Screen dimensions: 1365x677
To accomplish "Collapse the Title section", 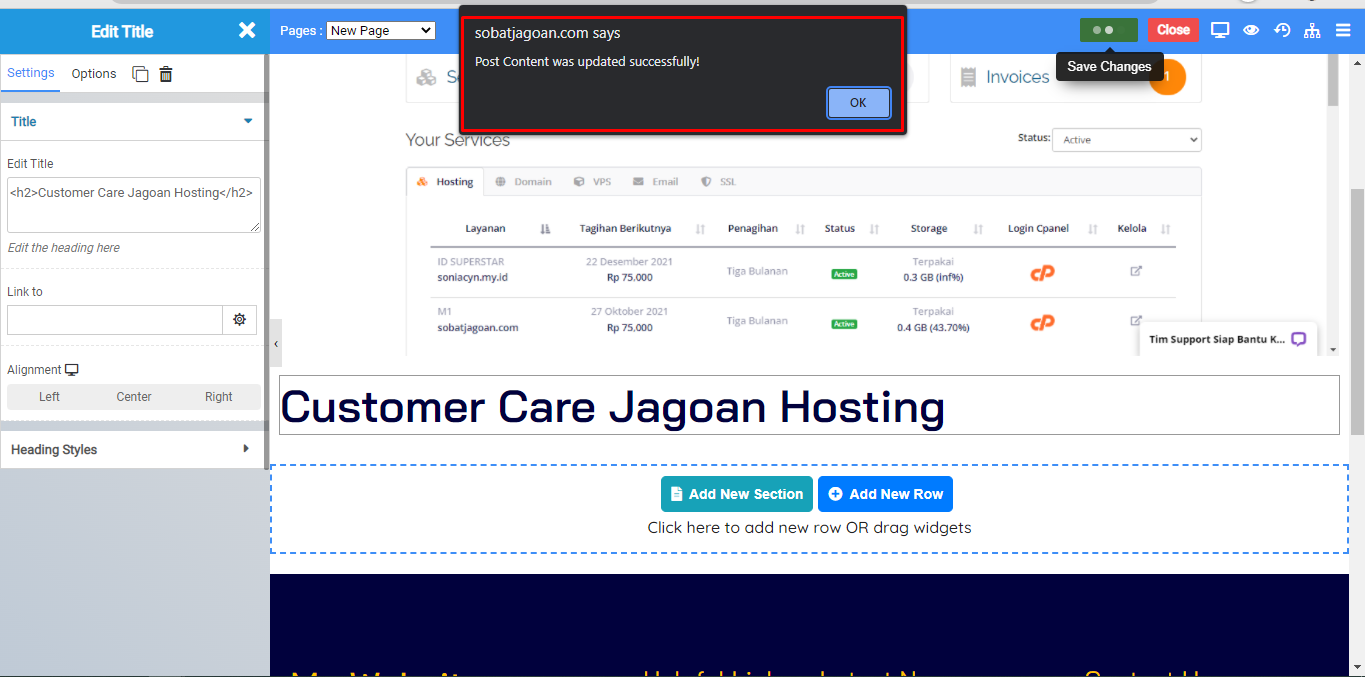I will click(132, 122).
